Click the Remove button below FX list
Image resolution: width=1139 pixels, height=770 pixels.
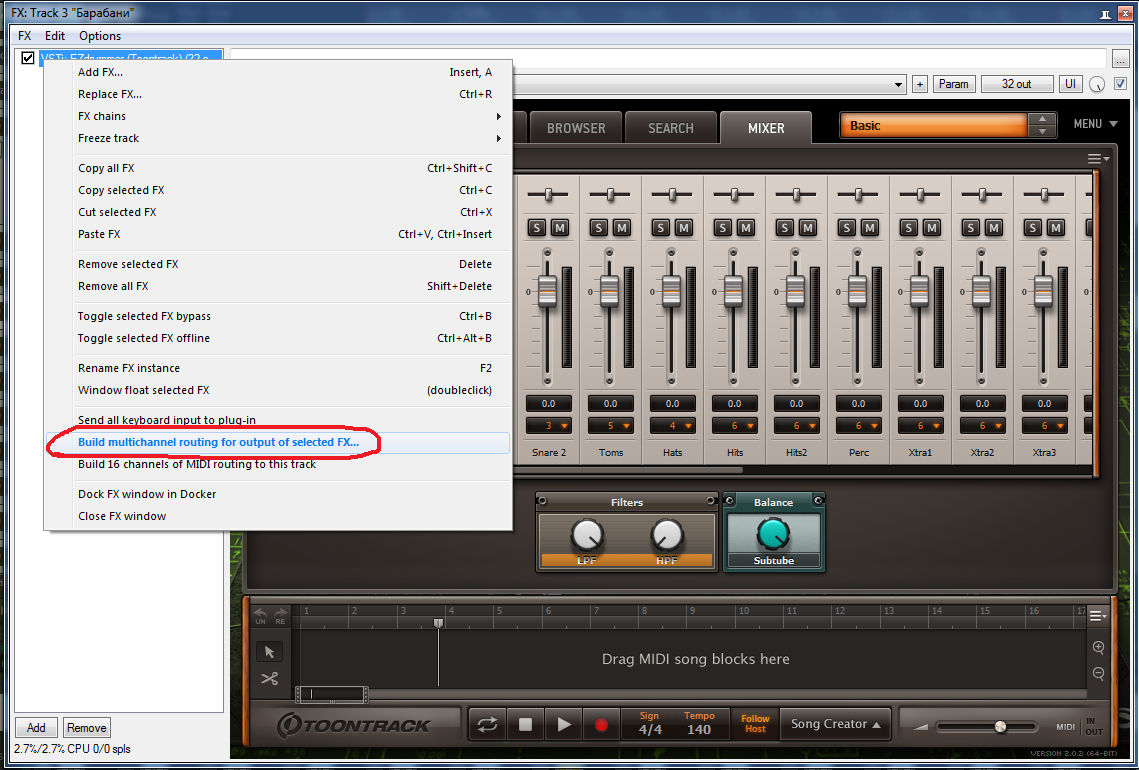pyautogui.click(x=87, y=728)
